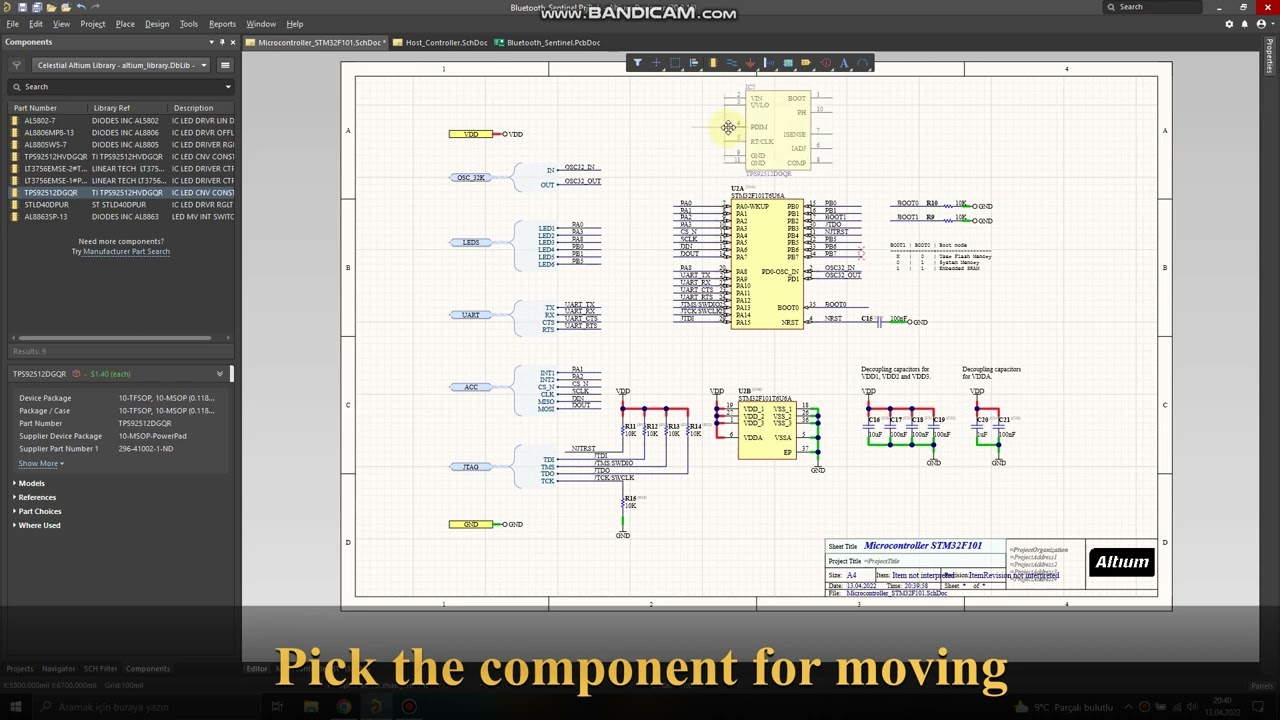
Task: Click Show More in the part details
Action: 41,464
